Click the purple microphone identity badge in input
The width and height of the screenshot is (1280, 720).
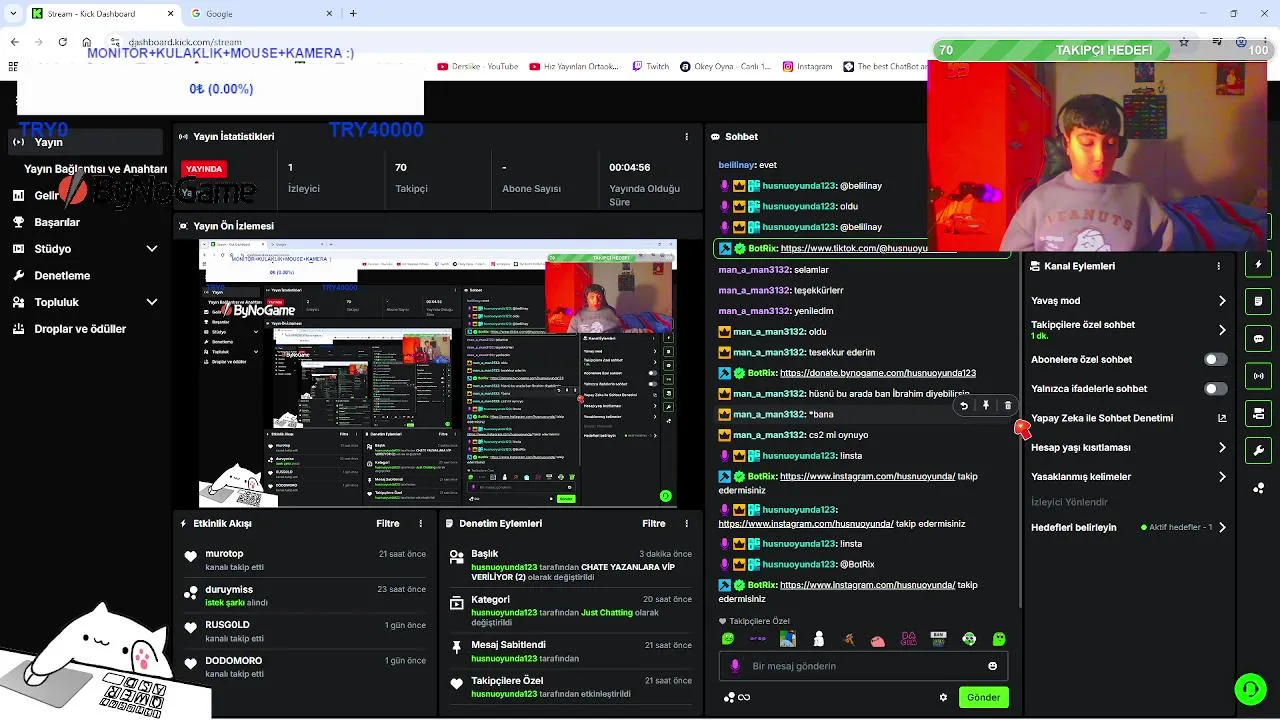[x=735, y=666]
